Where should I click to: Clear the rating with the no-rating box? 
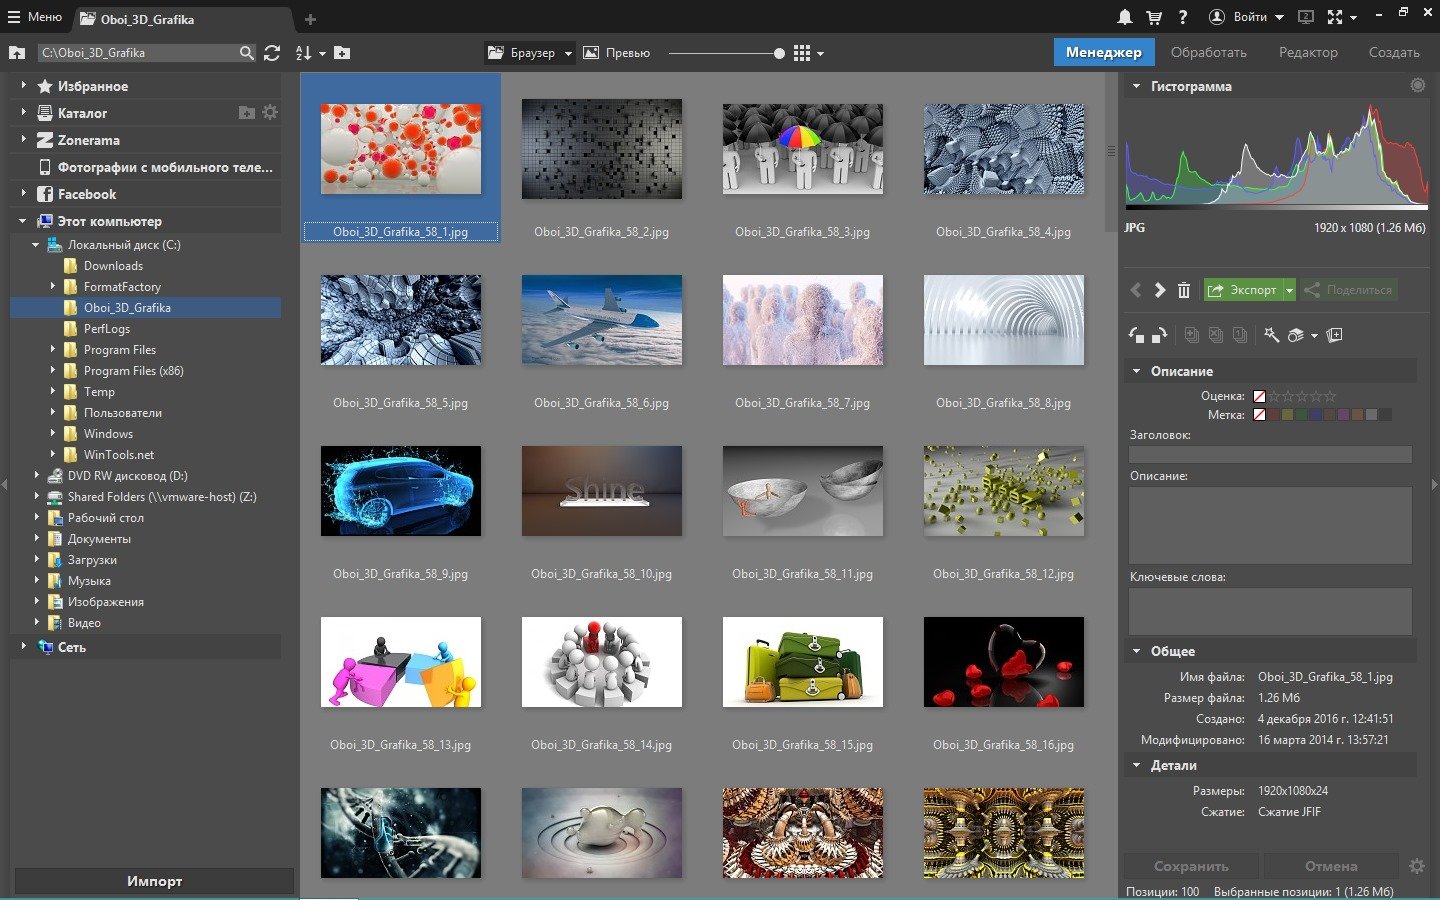click(x=1259, y=396)
